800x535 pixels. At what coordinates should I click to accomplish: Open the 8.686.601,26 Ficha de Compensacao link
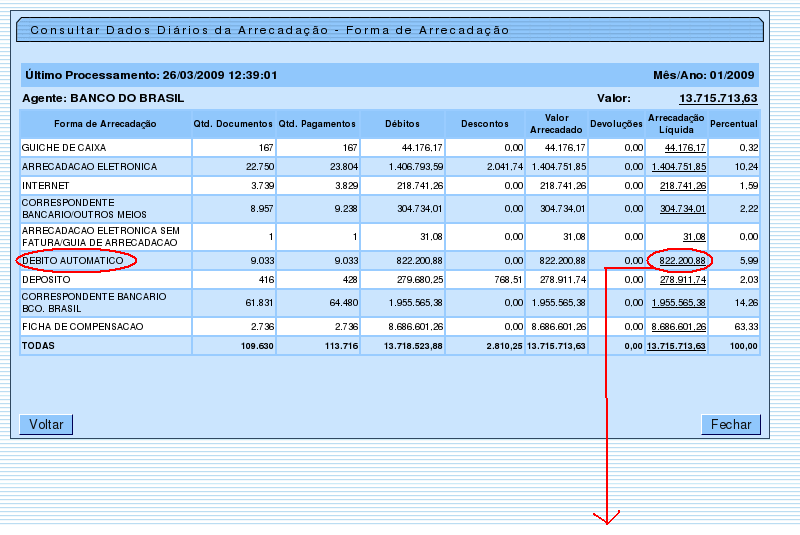[x=679, y=327]
